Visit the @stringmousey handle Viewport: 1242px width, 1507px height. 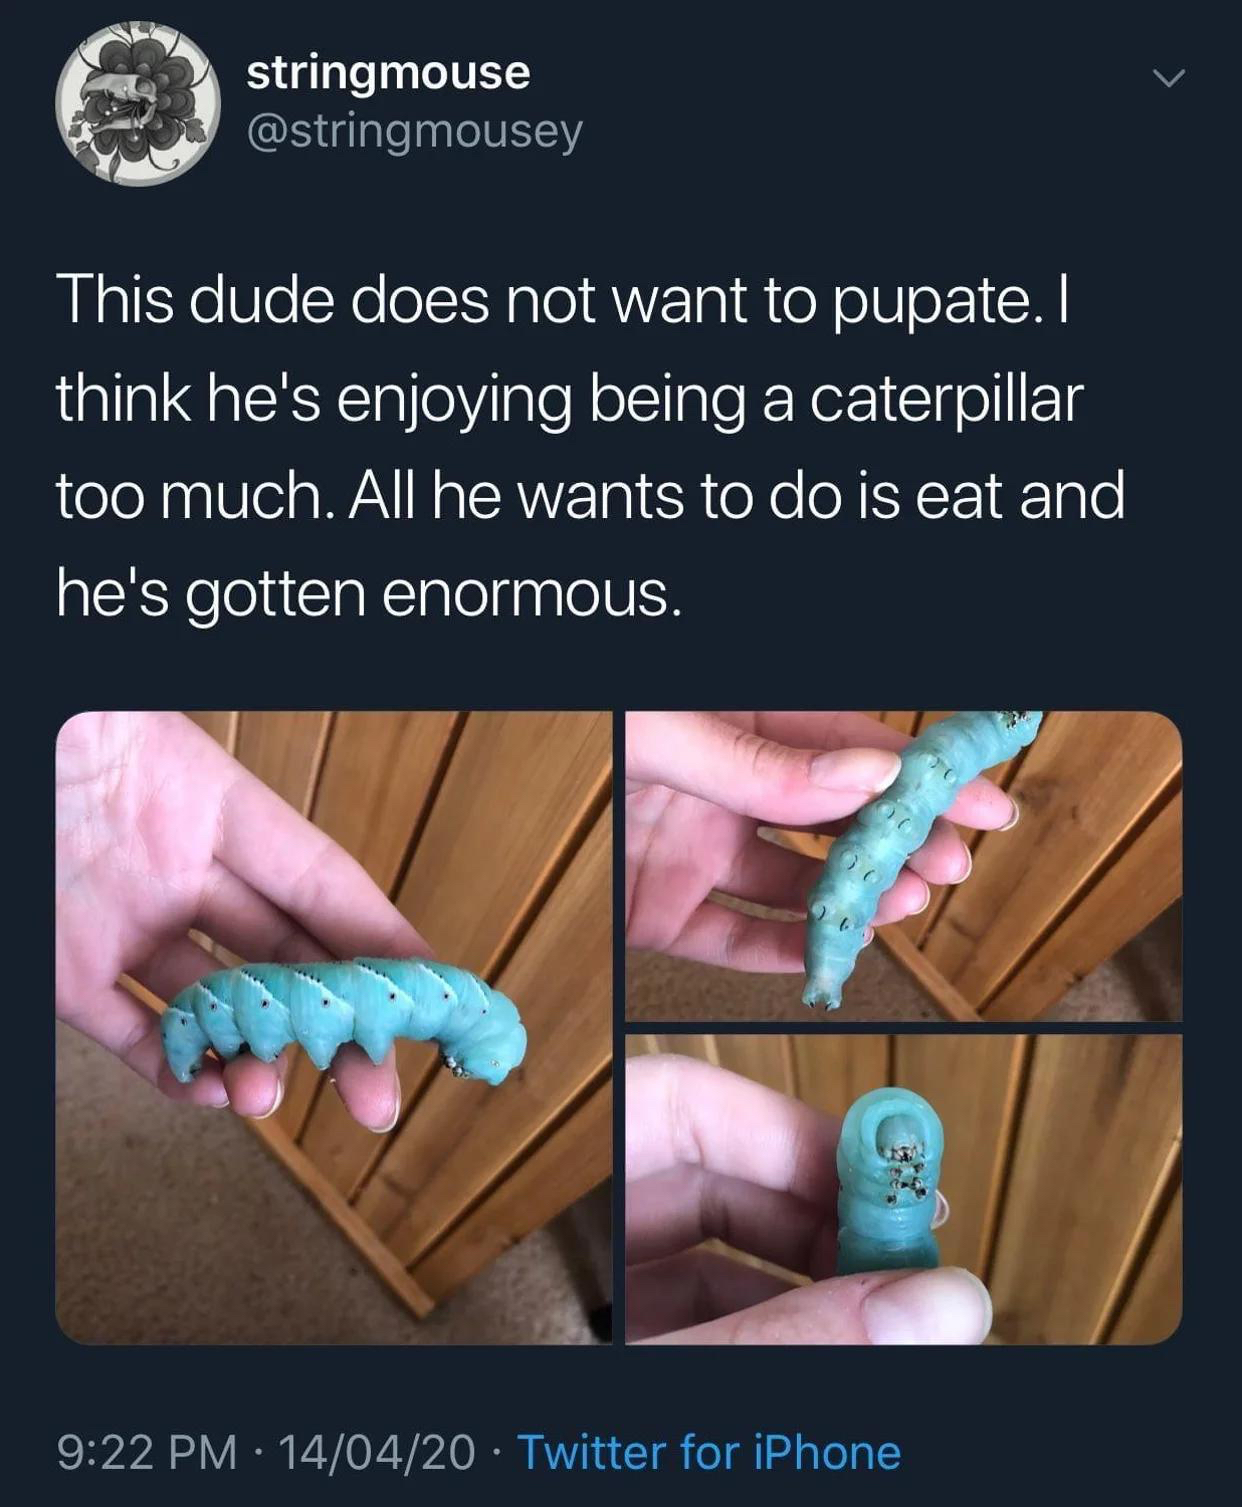[x=414, y=131]
